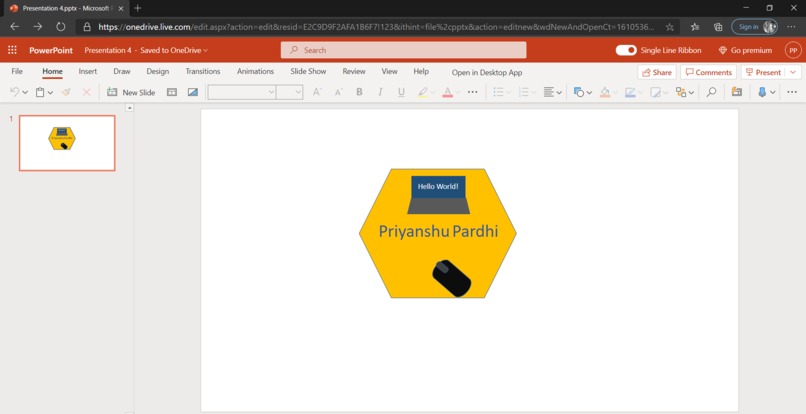Image resolution: width=806 pixels, height=414 pixels.
Task: Switch to the View tab
Action: (389, 71)
